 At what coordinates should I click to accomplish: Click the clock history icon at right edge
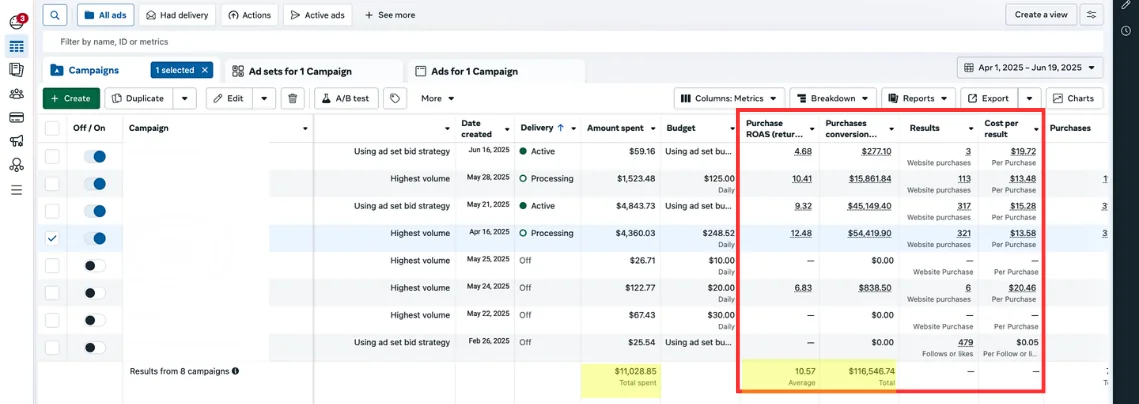coord(1126,31)
